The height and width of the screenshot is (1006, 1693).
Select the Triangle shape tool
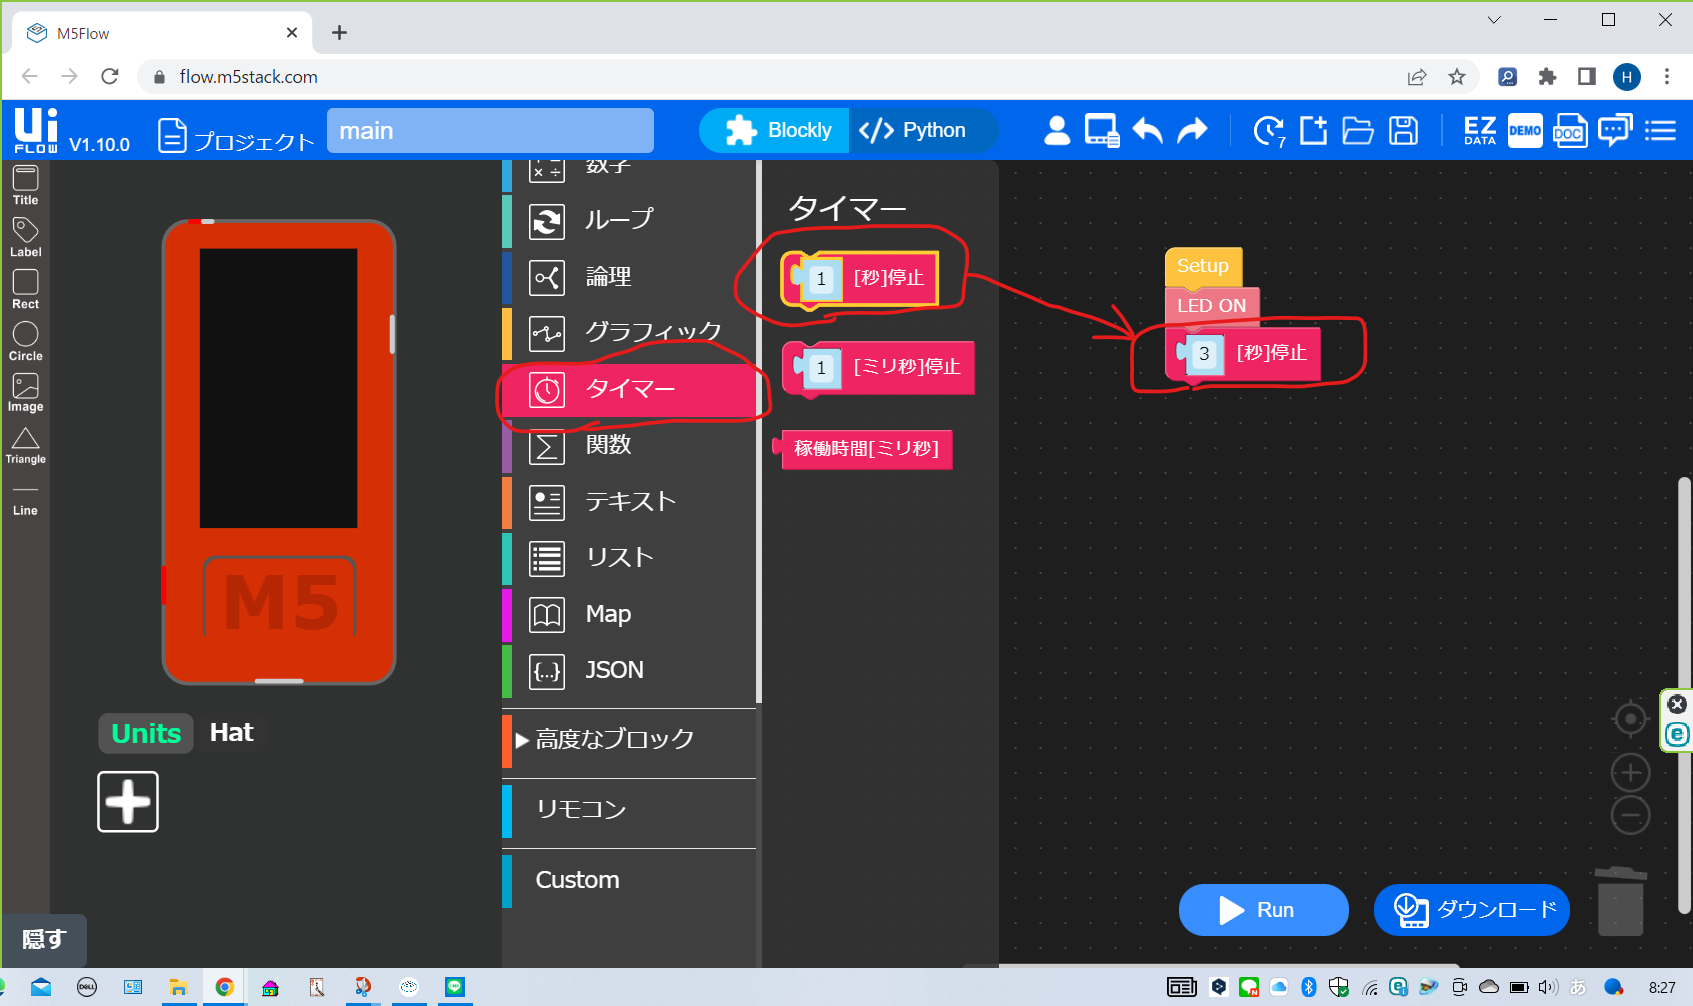26,446
